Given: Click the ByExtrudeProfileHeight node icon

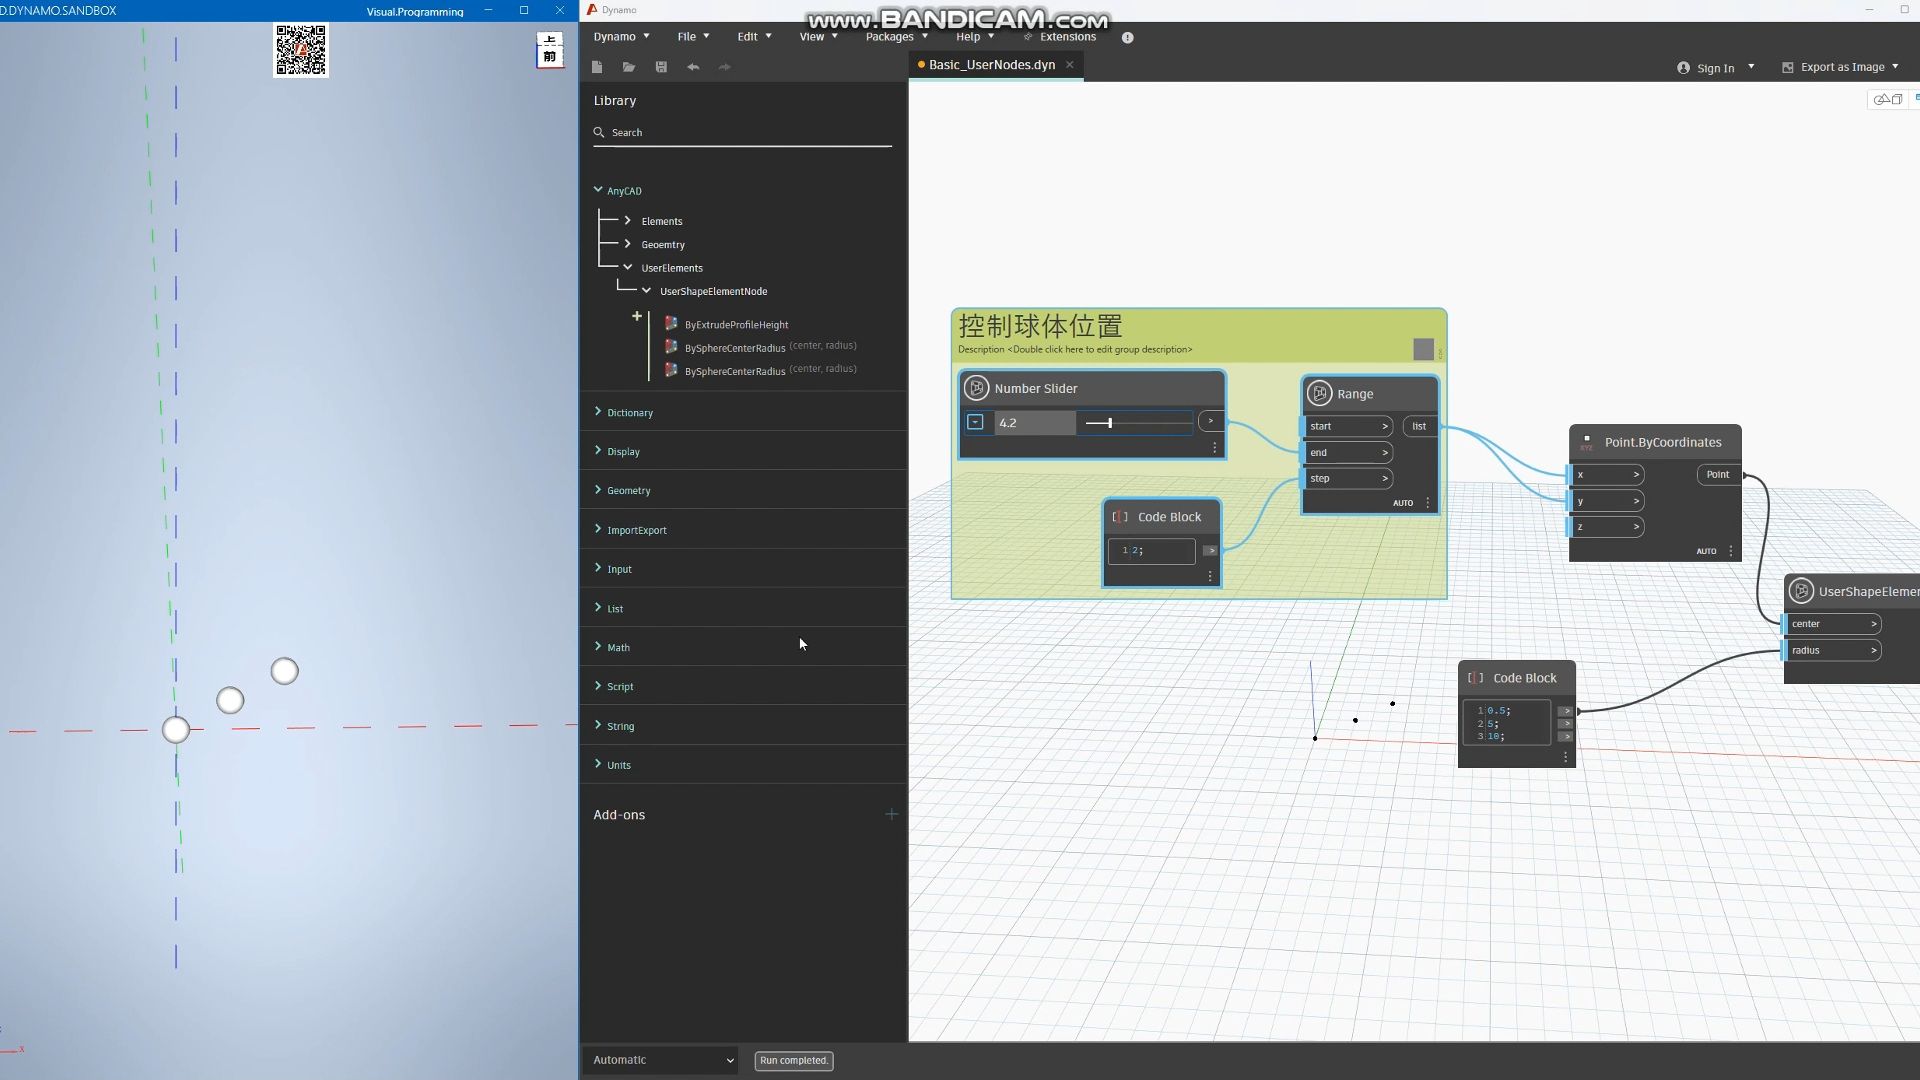Looking at the screenshot, I should pos(671,324).
